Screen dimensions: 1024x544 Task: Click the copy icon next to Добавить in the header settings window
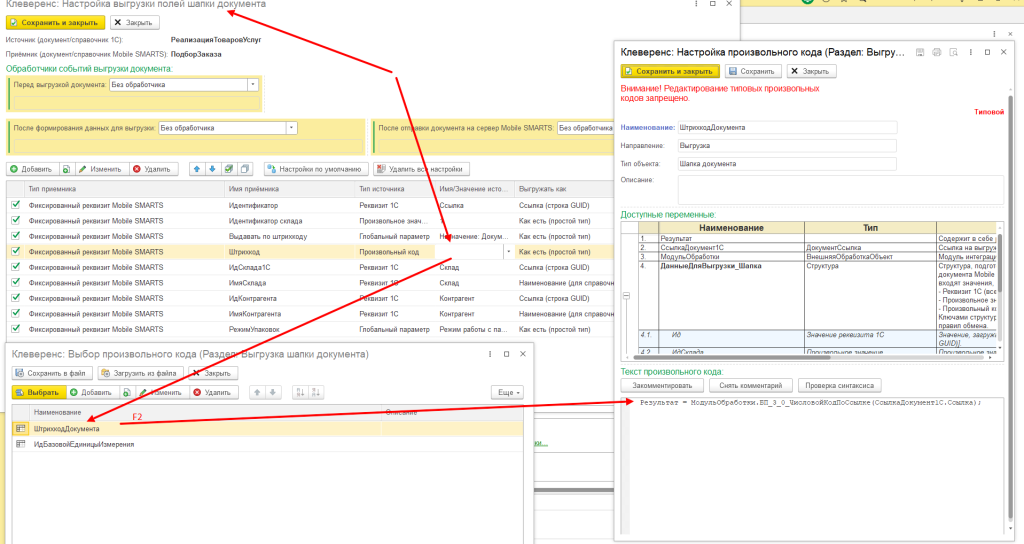(x=66, y=169)
